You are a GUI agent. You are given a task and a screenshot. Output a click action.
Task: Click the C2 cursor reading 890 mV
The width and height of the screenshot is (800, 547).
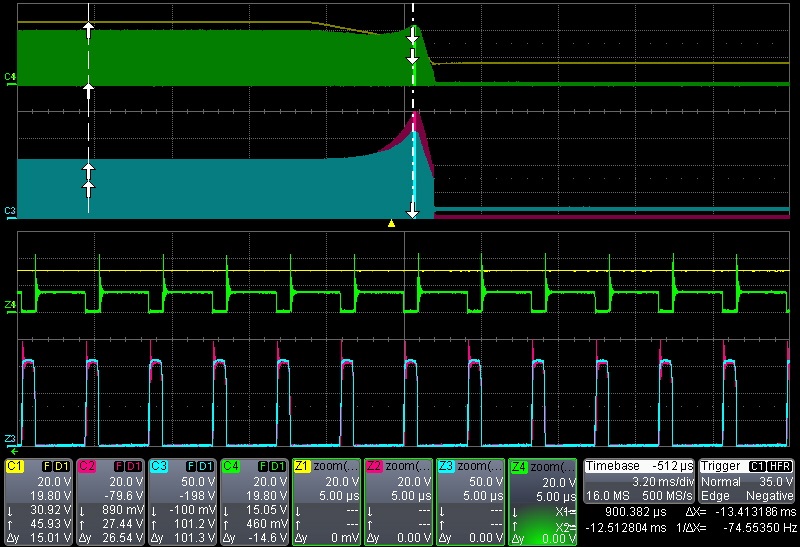pyautogui.click(x=122, y=510)
